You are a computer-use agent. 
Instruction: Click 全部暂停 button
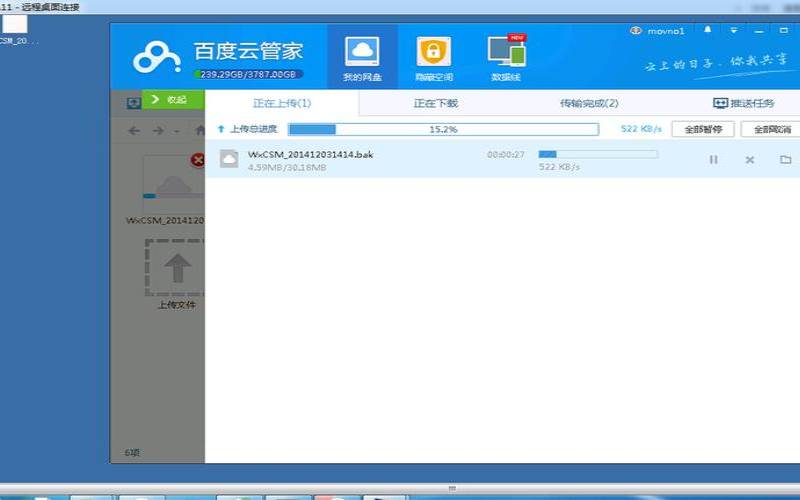(703, 129)
